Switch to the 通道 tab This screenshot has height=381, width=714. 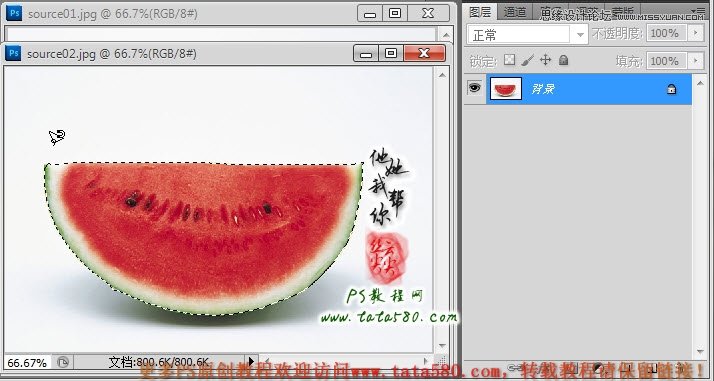tap(515, 12)
